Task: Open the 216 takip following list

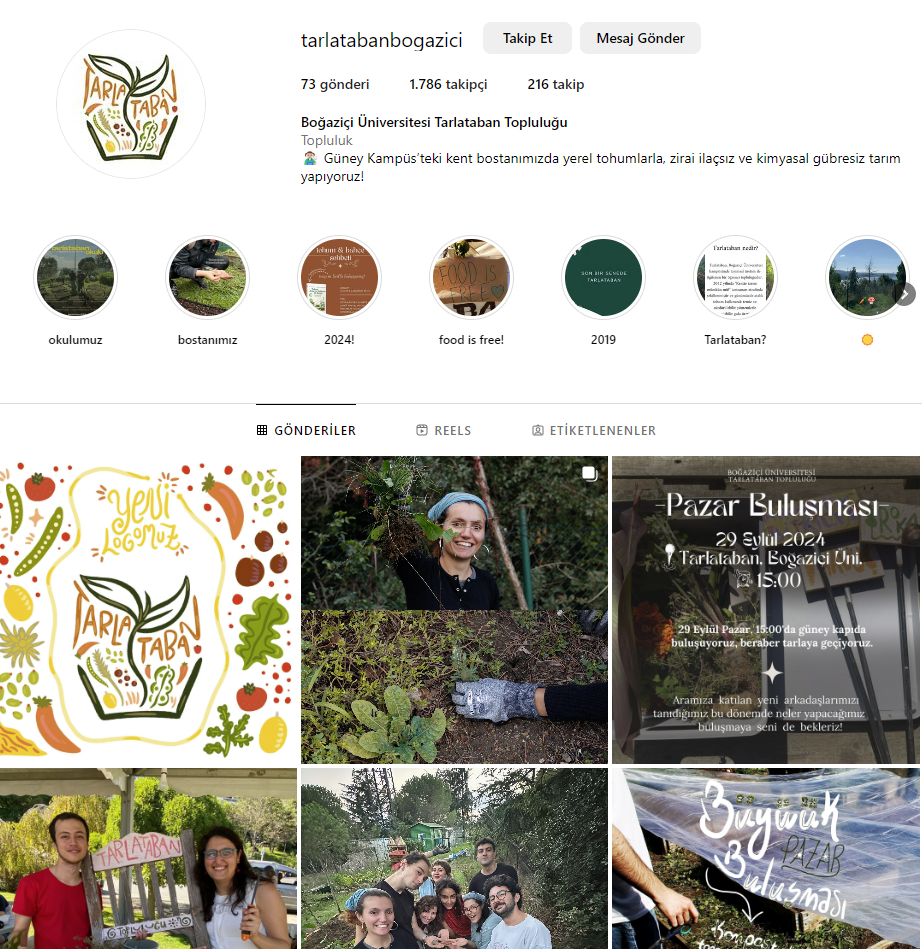Action: click(x=556, y=84)
